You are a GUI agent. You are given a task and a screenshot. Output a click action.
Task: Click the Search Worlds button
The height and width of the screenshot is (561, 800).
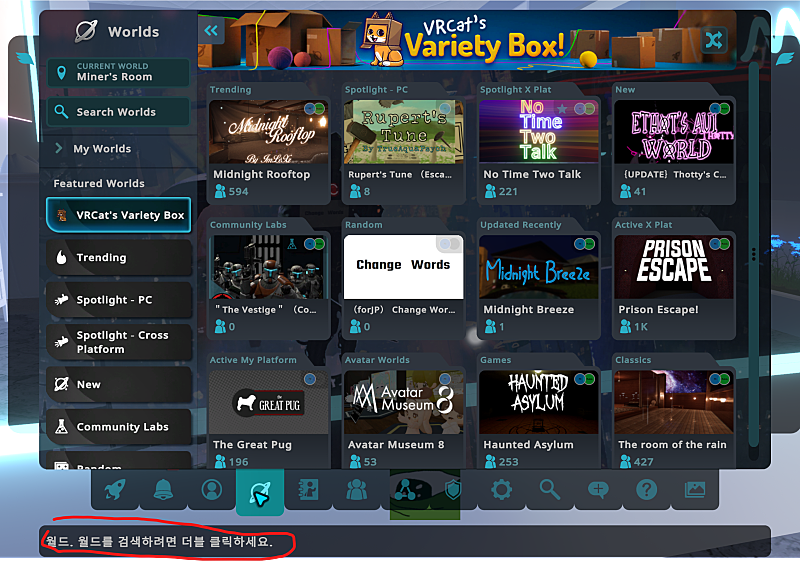point(118,112)
